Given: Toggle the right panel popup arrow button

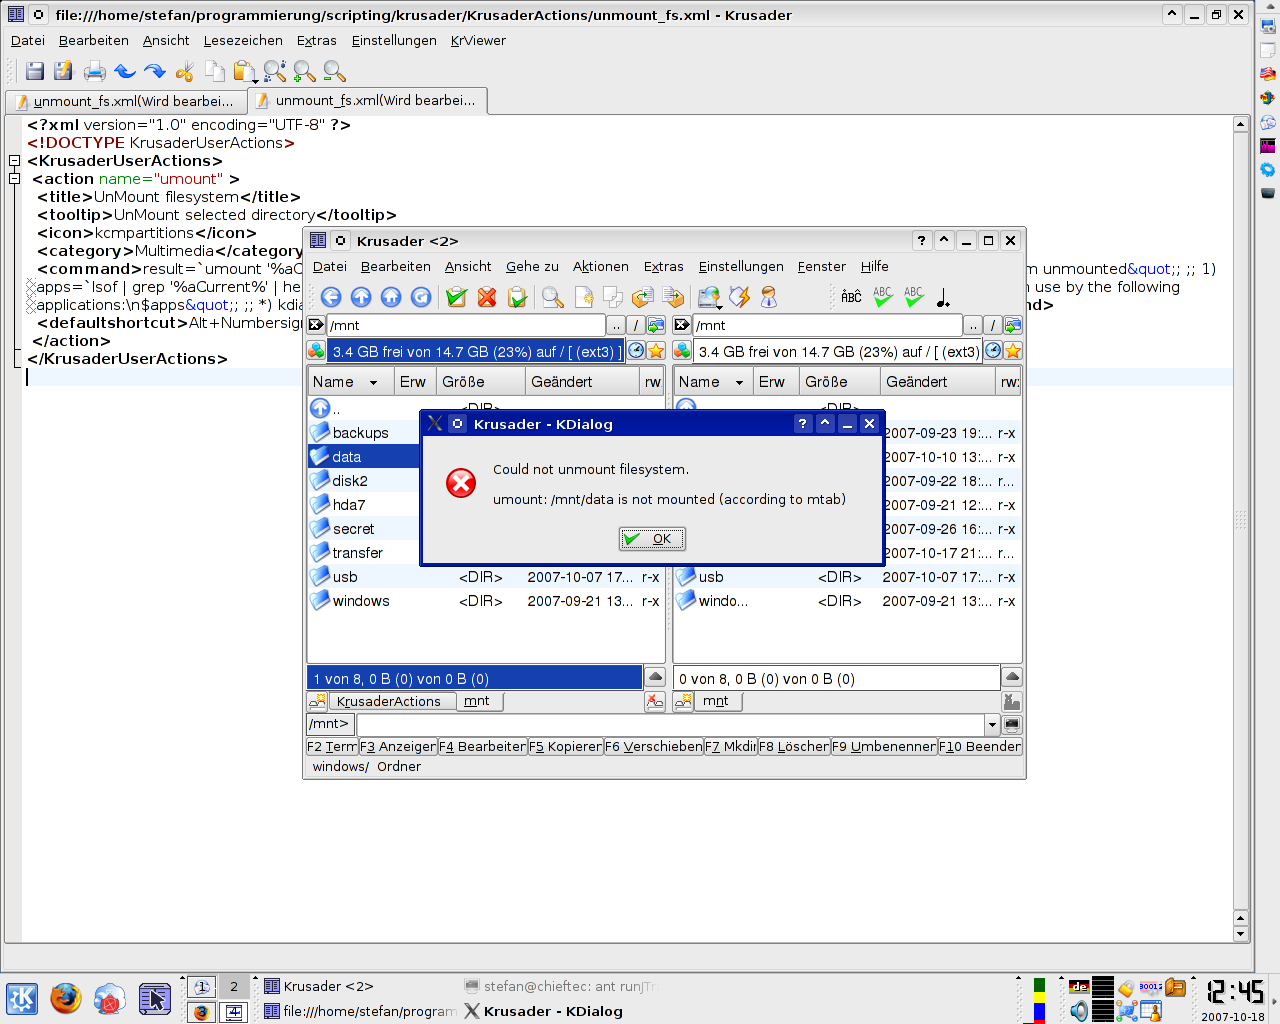Looking at the screenshot, I should tap(1012, 677).
